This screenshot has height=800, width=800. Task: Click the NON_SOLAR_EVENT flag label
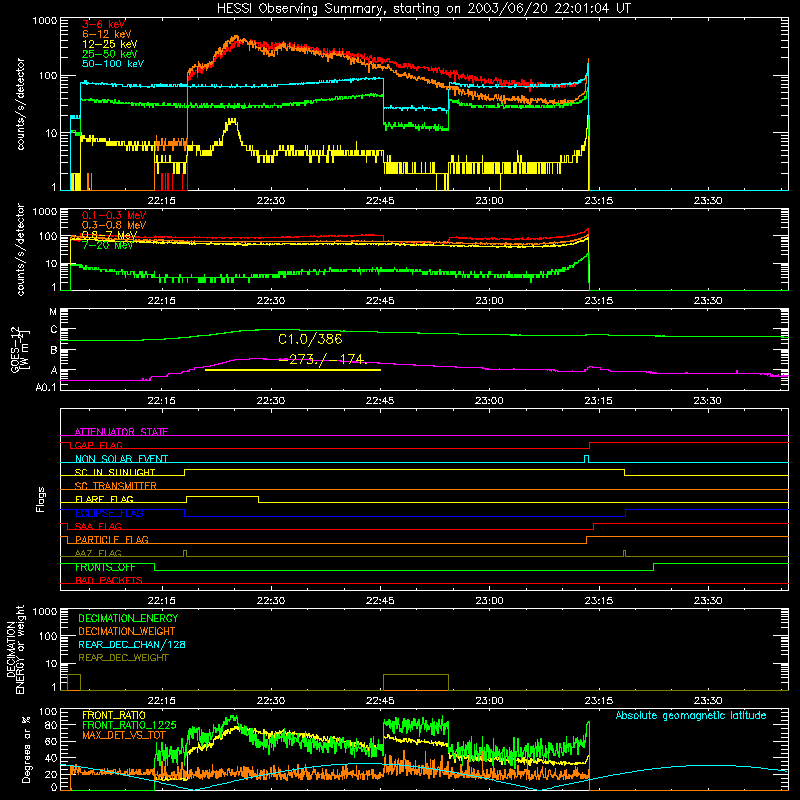[121, 459]
